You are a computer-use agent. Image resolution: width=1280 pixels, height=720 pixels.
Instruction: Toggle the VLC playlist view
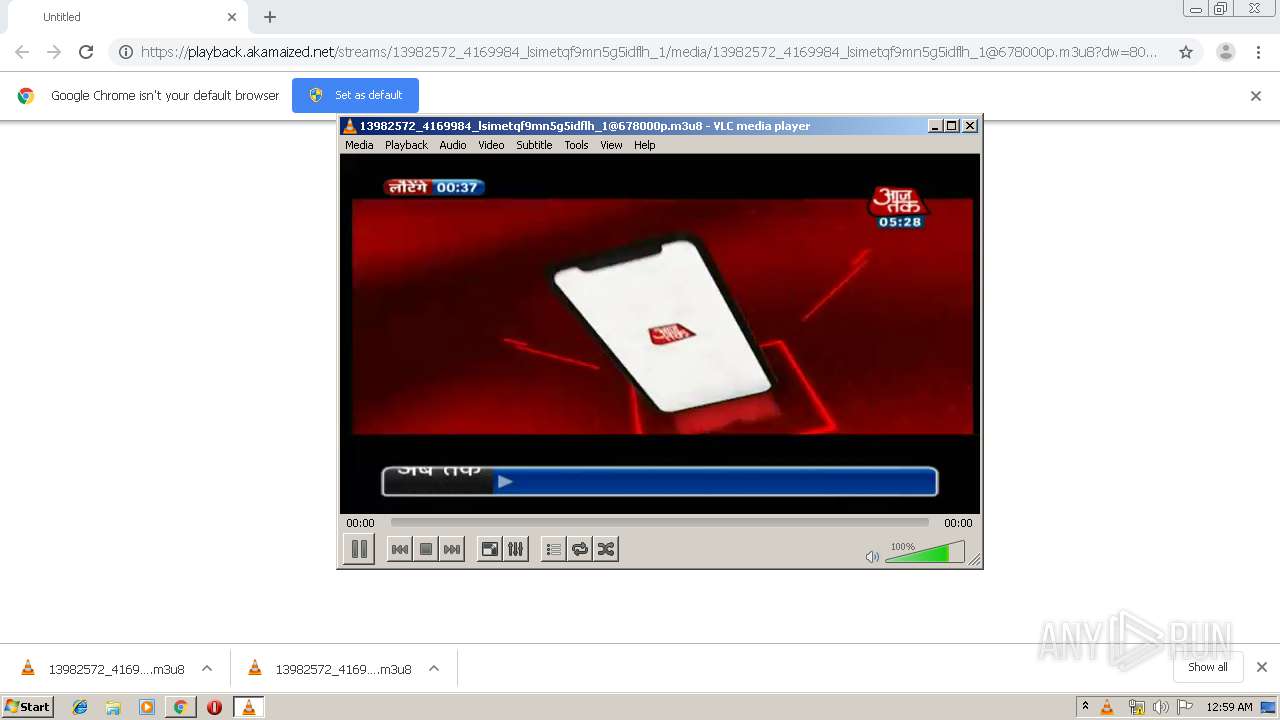point(553,549)
